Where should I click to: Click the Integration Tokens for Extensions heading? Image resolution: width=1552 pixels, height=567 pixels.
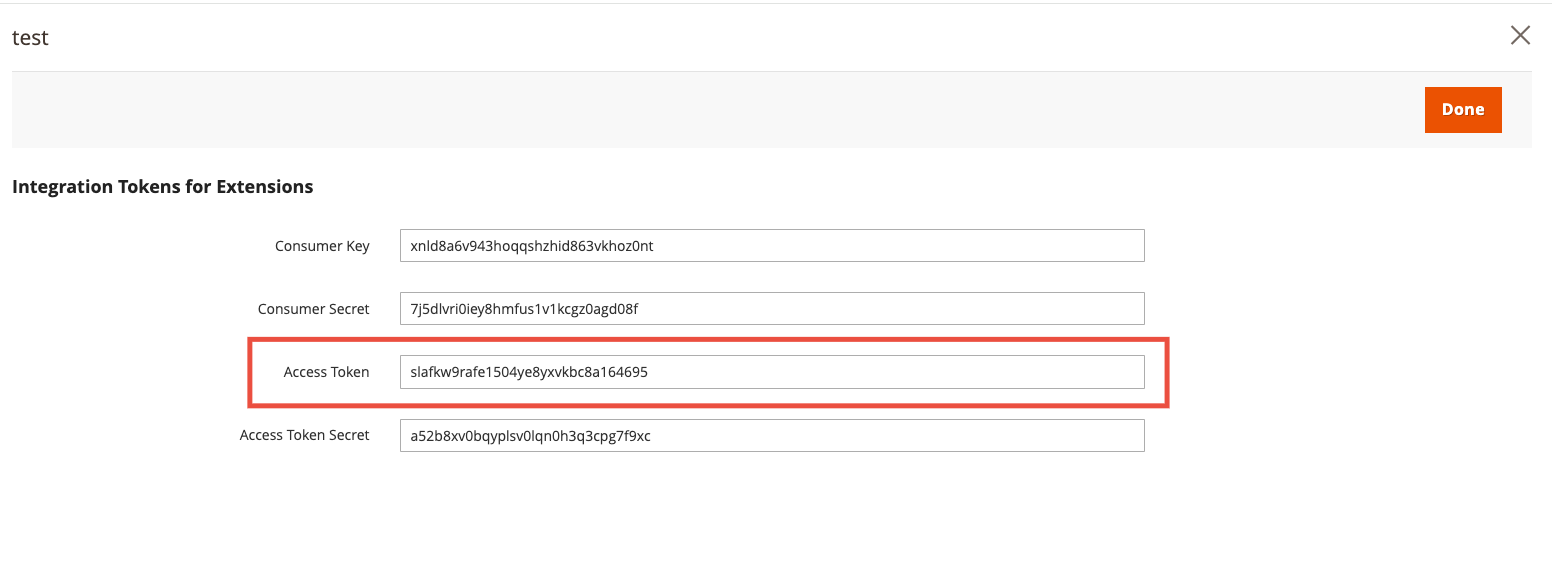(163, 187)
